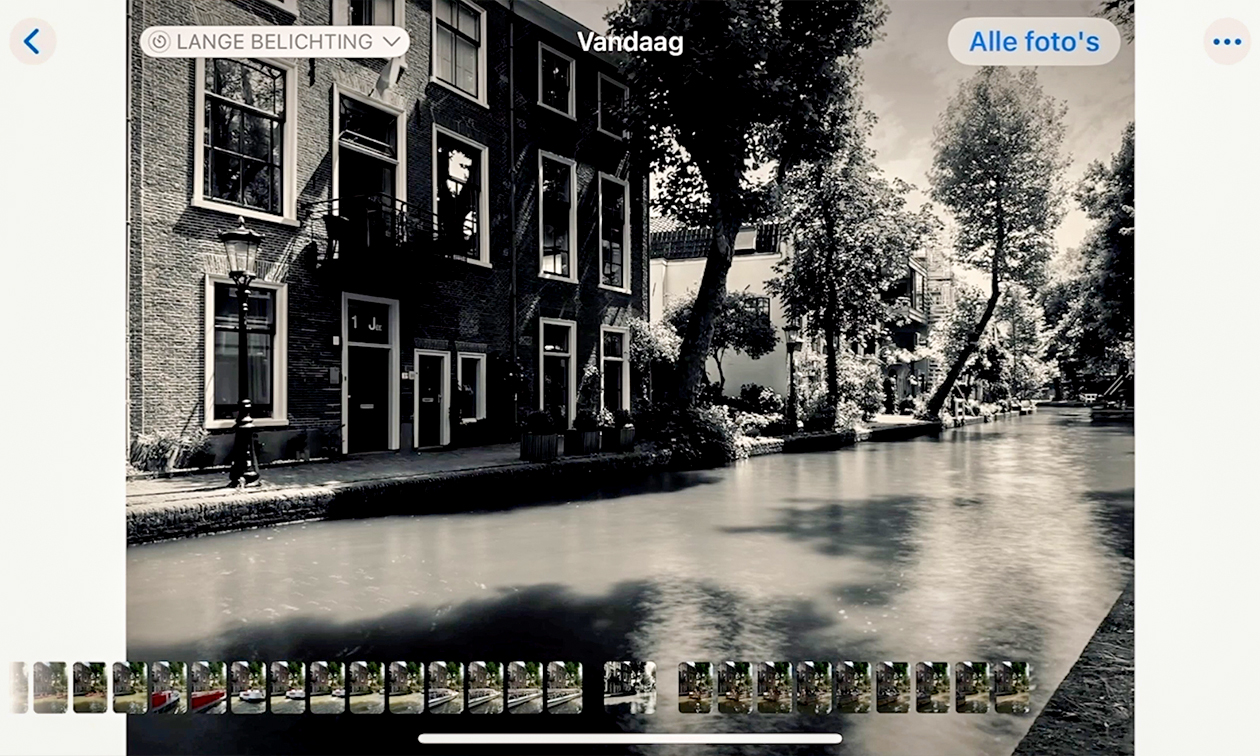Select the currently highlighted black-and-white thumbnail
The image size is (1260, 756).
pyautogui.click(x=630, y=687)
